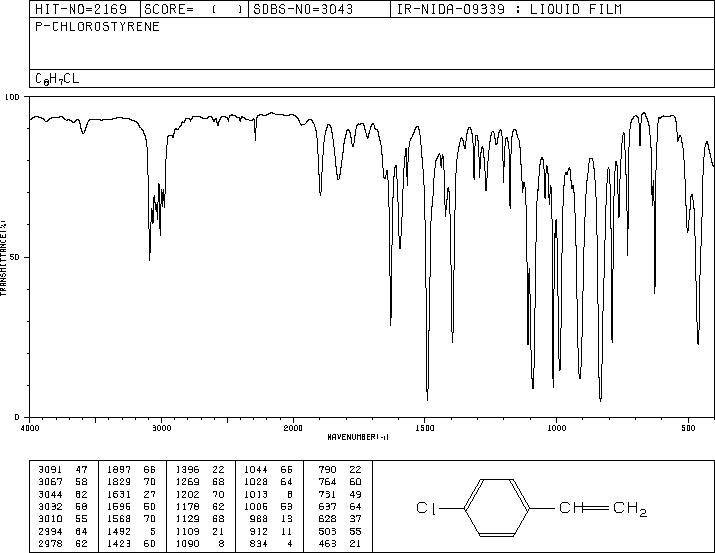Select peak table entry 1829
The height and width of the screenshot is (553, 715).
[x=119, y=482]
